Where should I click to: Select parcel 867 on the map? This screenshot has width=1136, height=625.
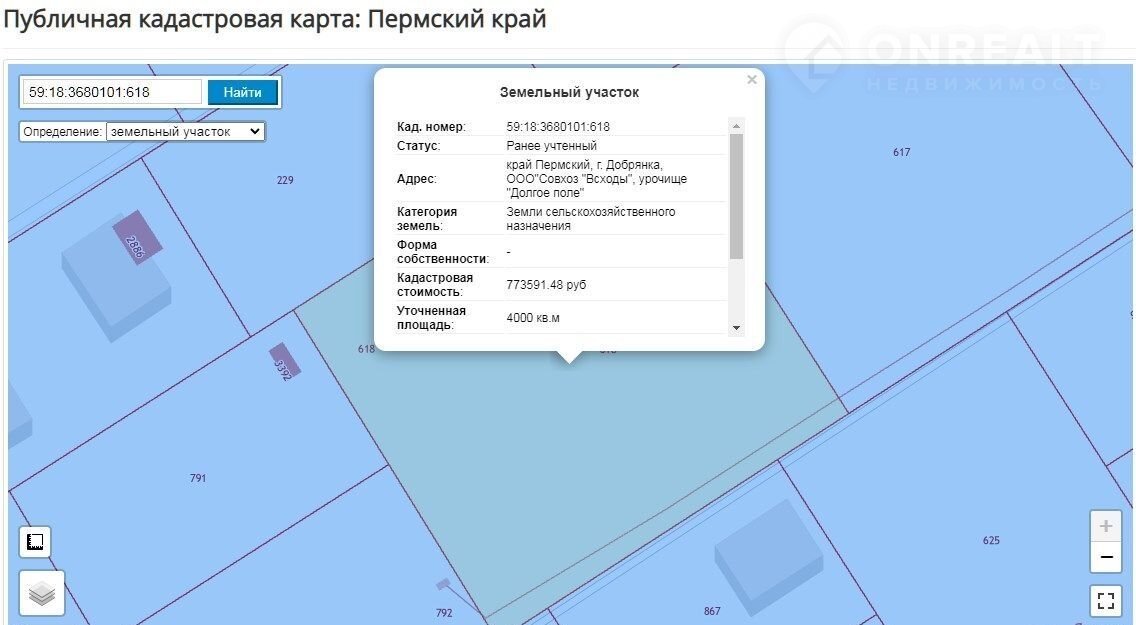pos(712,611)
